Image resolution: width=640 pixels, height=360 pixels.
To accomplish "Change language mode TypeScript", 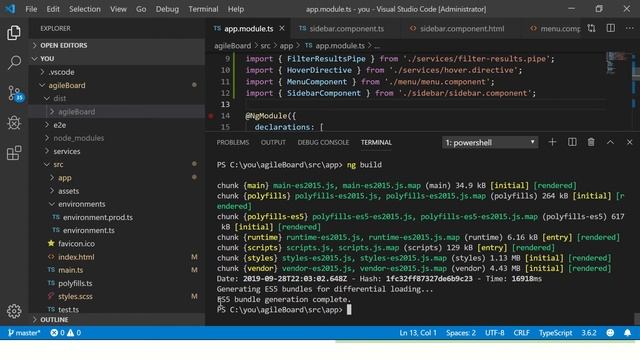I will [555, 333].
